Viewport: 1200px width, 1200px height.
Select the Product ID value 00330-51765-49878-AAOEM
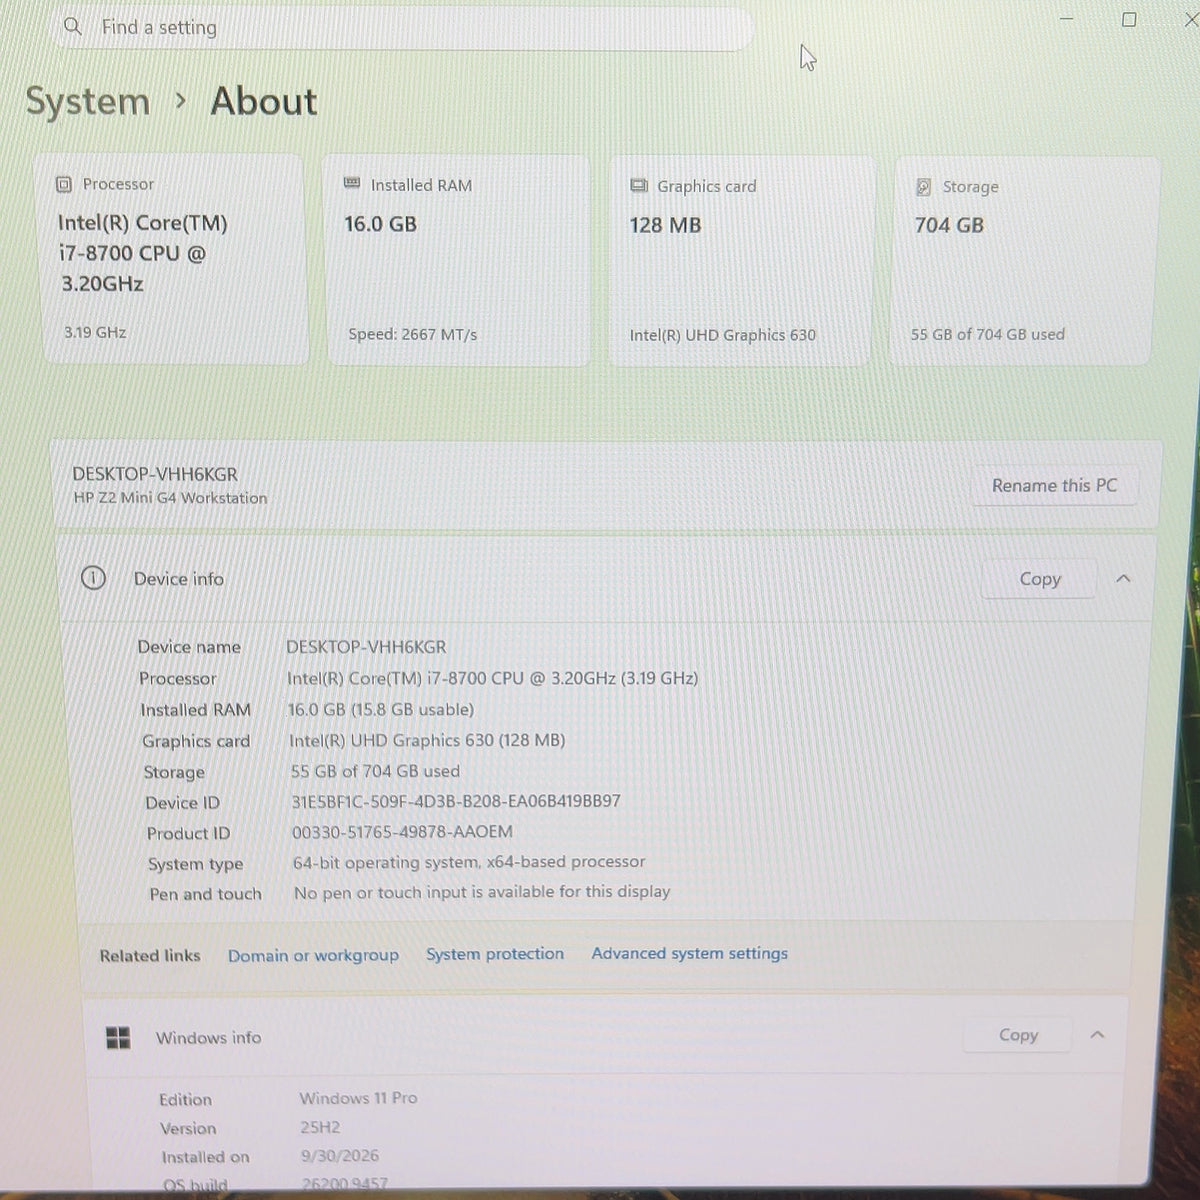402,832
